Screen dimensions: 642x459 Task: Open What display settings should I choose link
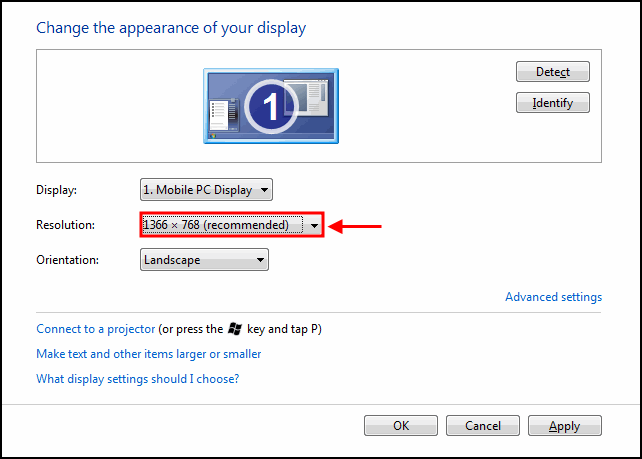click(137, 379)
